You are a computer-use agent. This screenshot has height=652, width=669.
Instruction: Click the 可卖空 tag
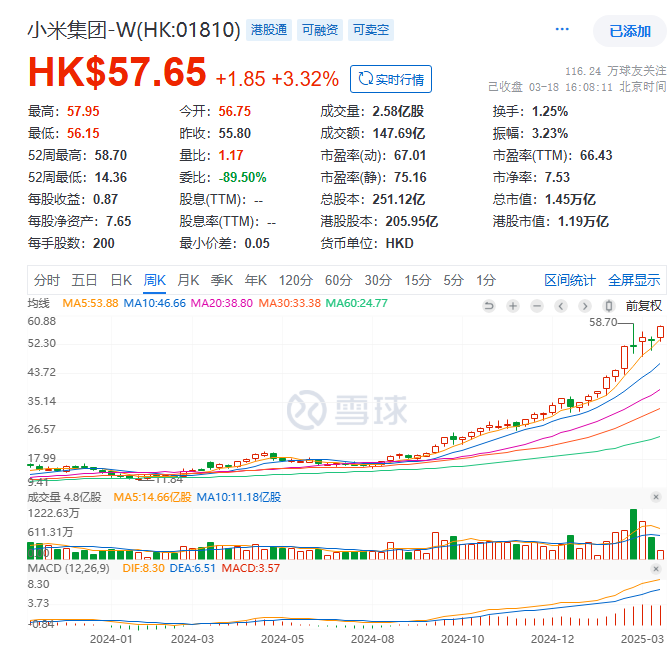click(x=371, y=30)
